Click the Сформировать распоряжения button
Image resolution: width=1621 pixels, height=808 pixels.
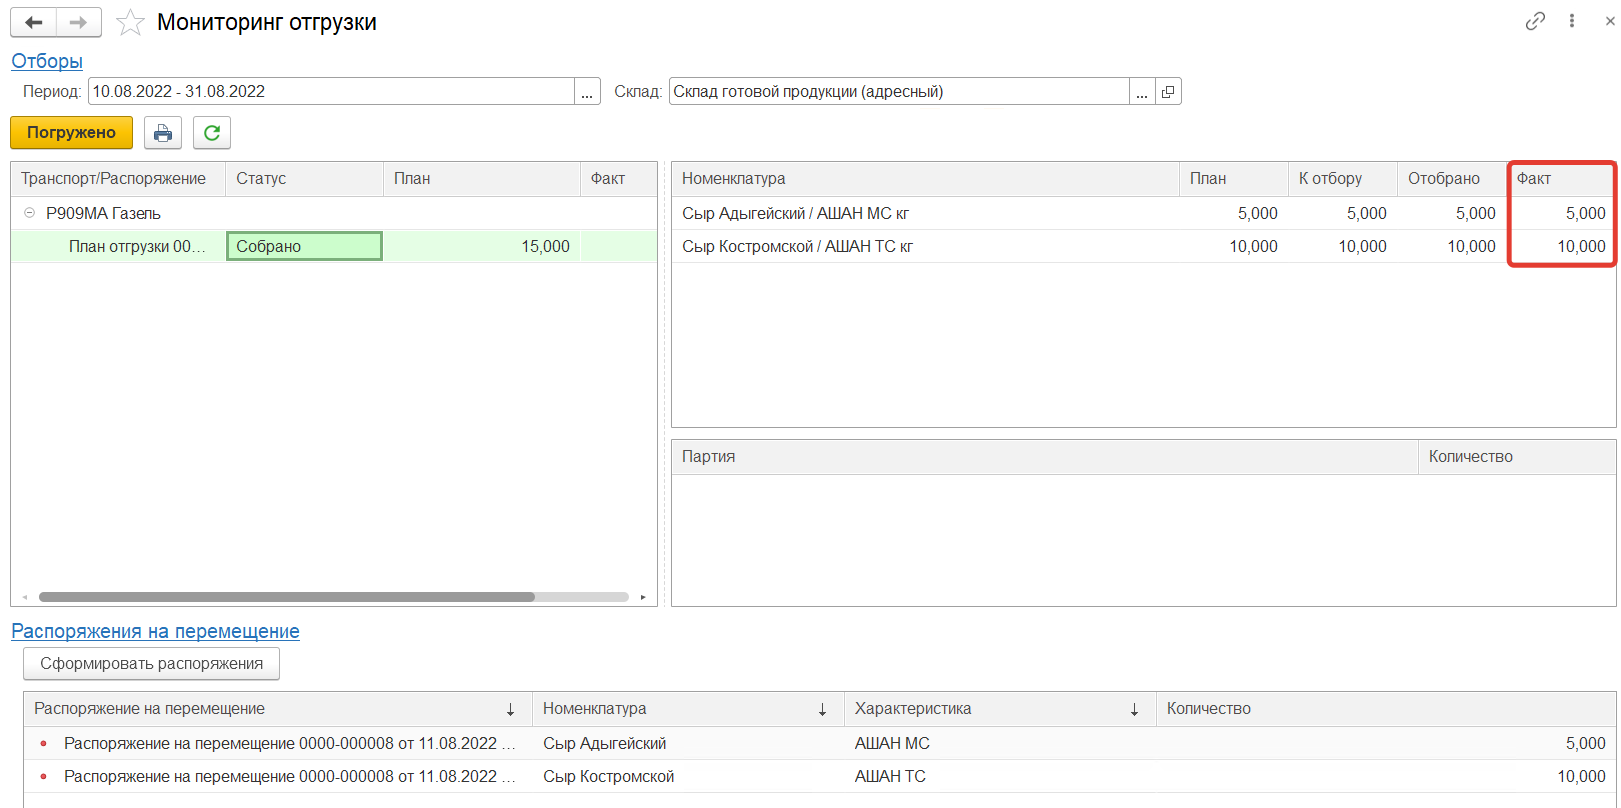tap(151, 664)
